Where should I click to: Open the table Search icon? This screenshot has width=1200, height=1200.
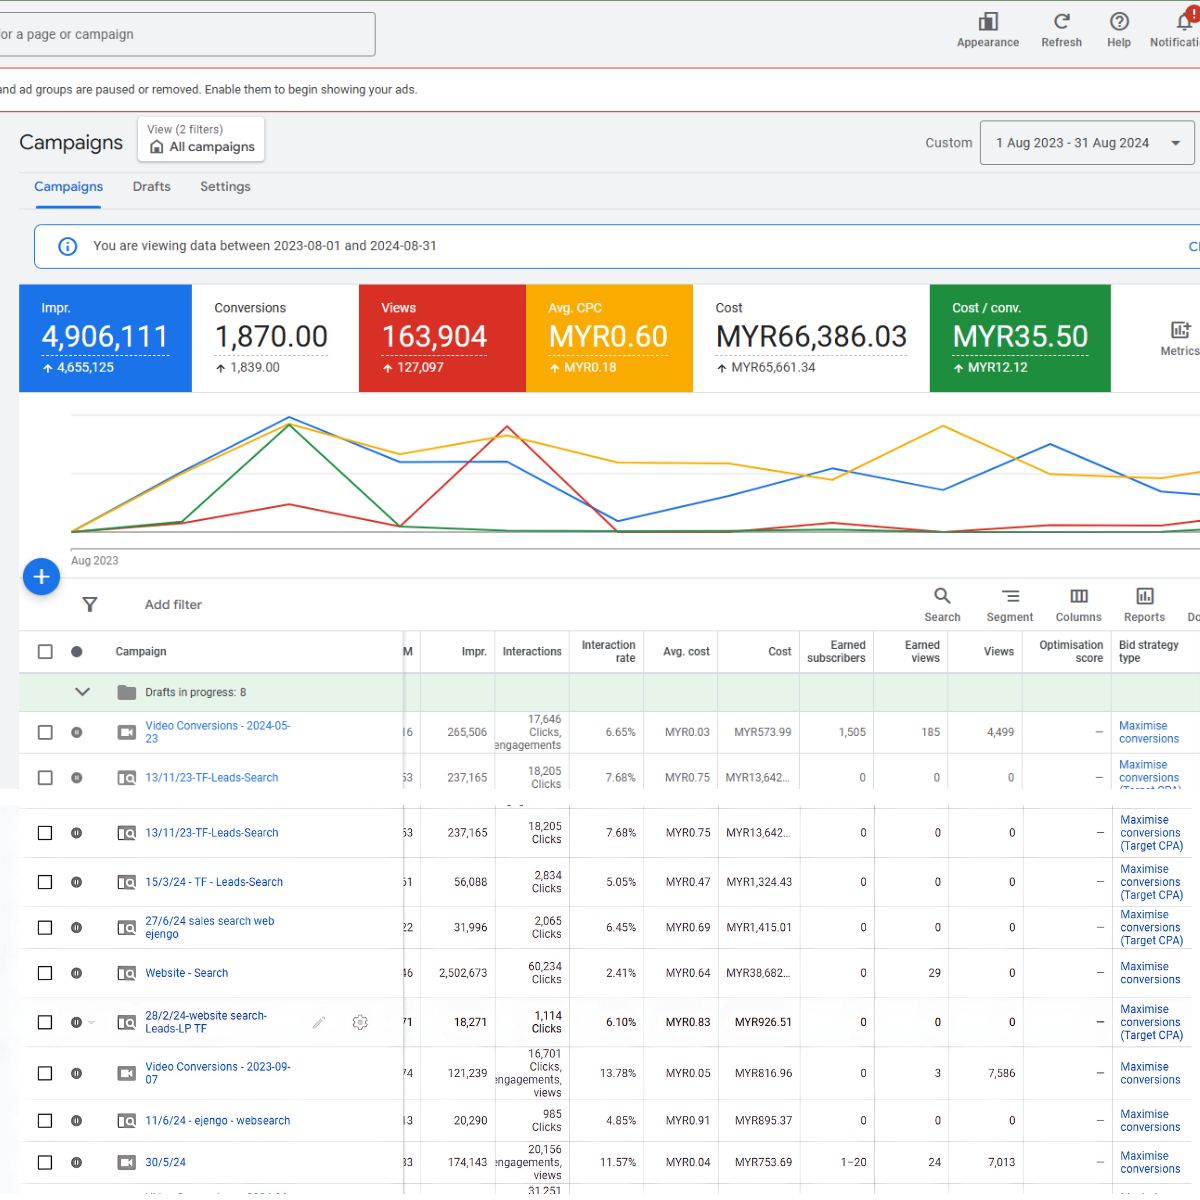pyautogui.click(x=942, y=597)
